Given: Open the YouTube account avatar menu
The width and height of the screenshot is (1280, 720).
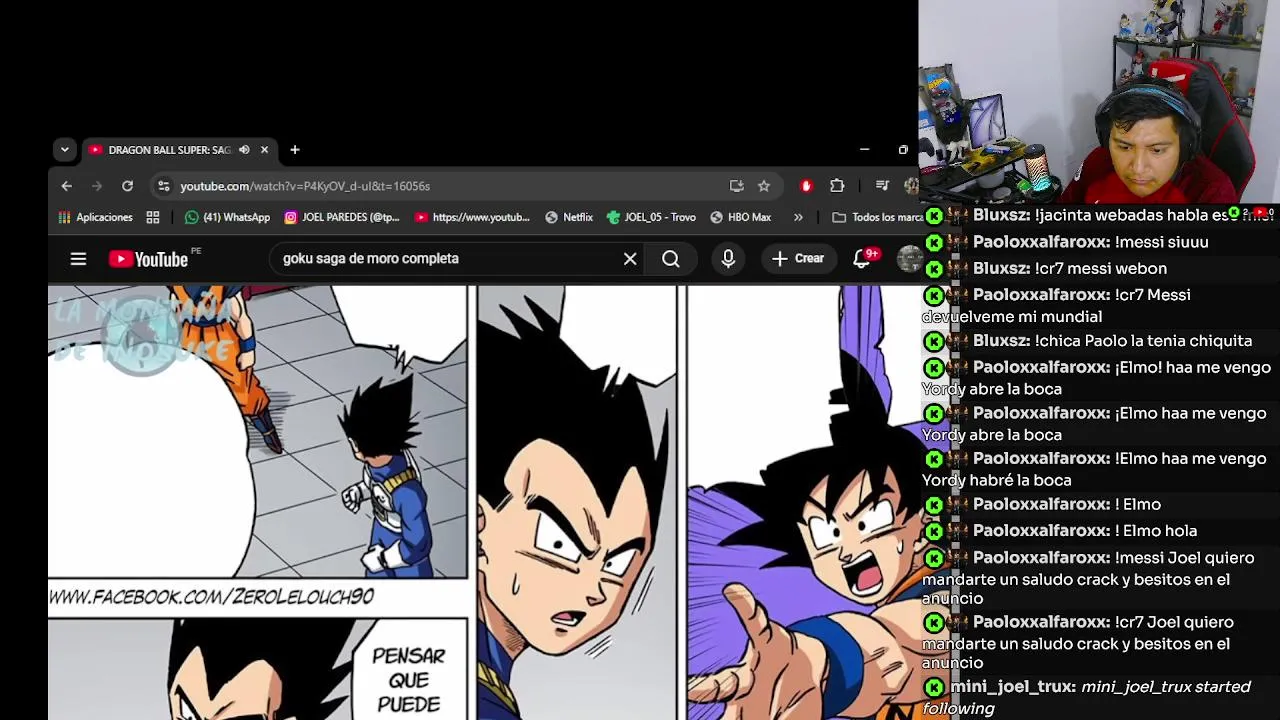Looking at the screenshot, I should (910, 259).
